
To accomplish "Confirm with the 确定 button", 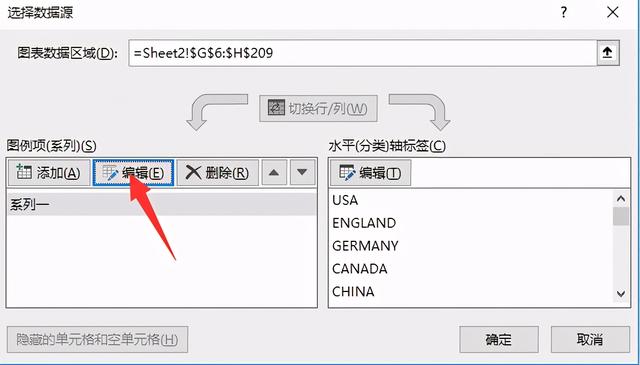I will tap(499, 339).
